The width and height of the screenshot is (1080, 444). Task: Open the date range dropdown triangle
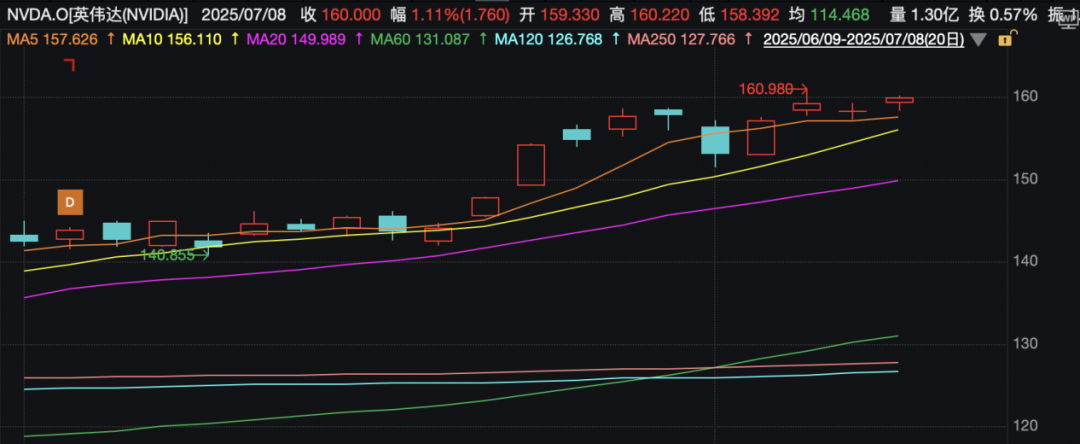[977, 39]
